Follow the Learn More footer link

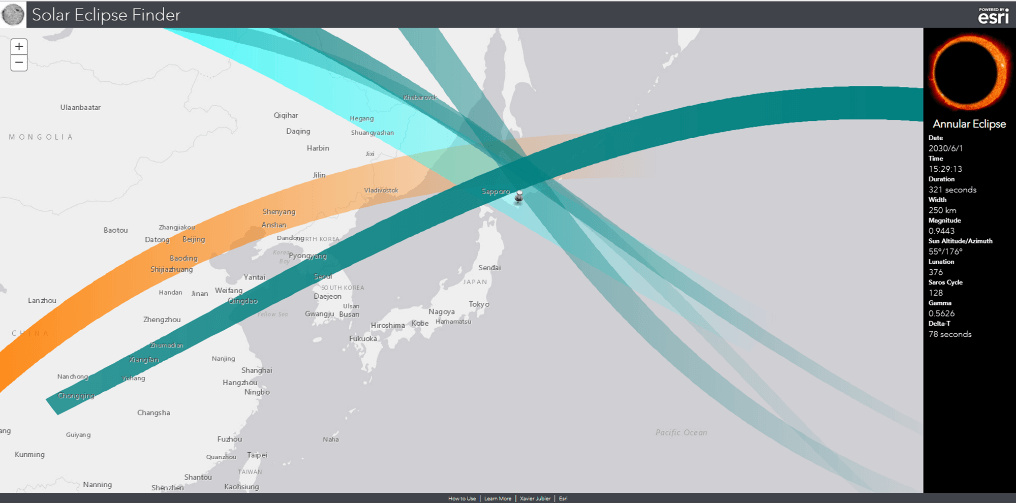(498, 497)
